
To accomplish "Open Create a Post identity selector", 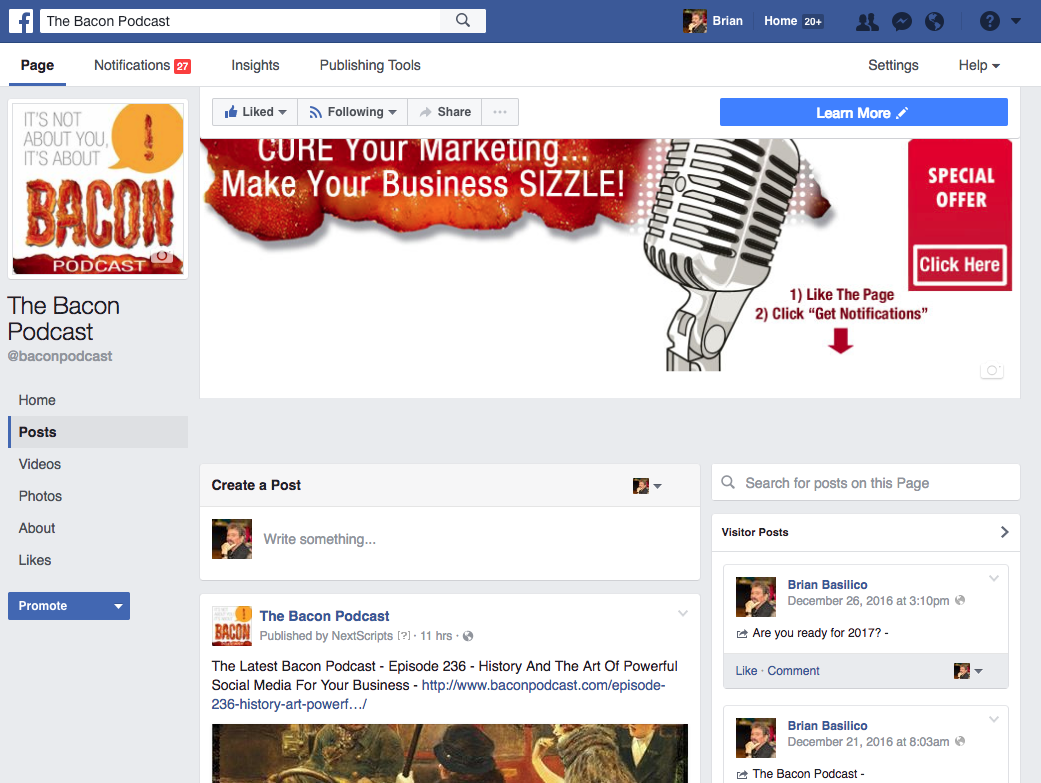I will pos(647,485).
